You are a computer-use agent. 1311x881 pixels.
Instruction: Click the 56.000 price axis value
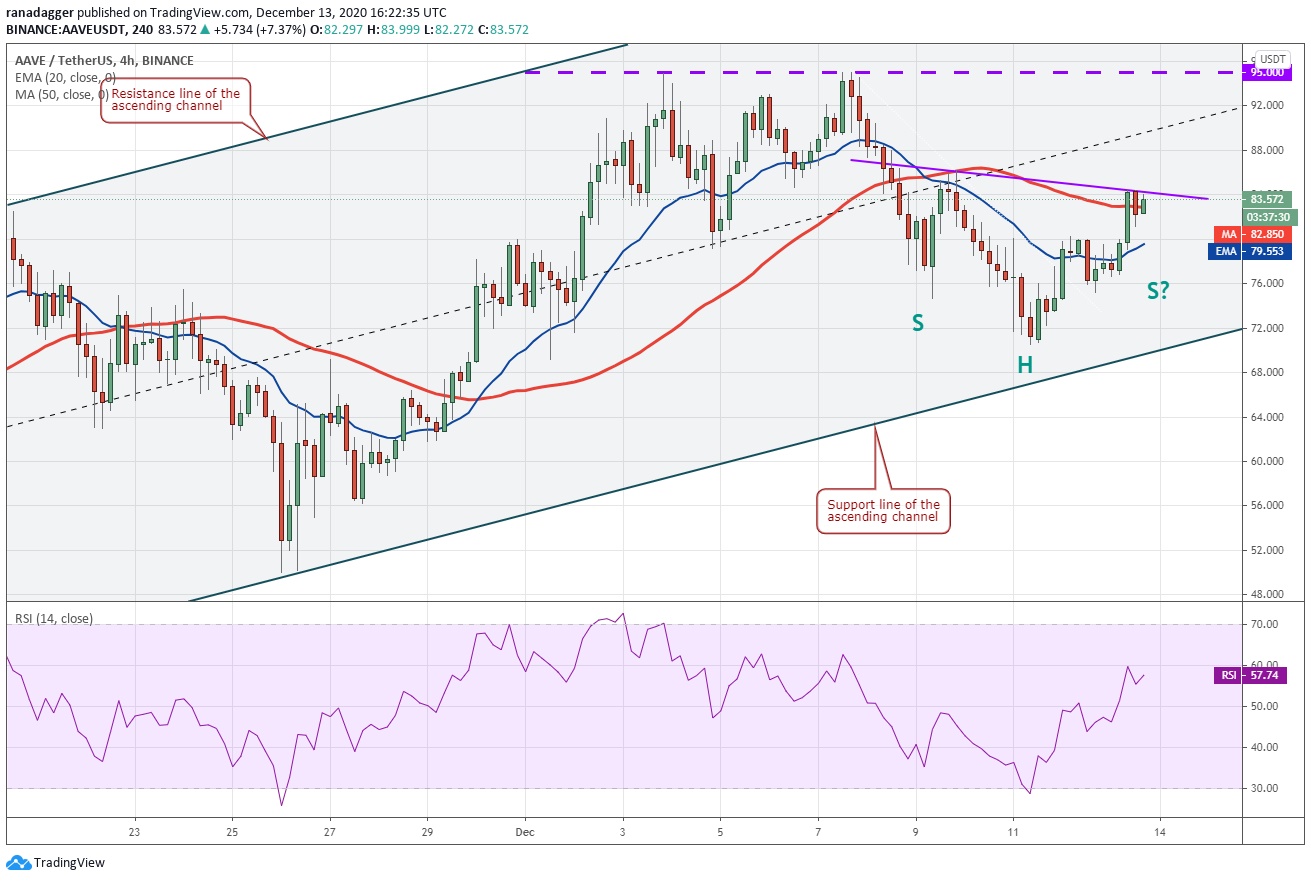coord(1268,505)
